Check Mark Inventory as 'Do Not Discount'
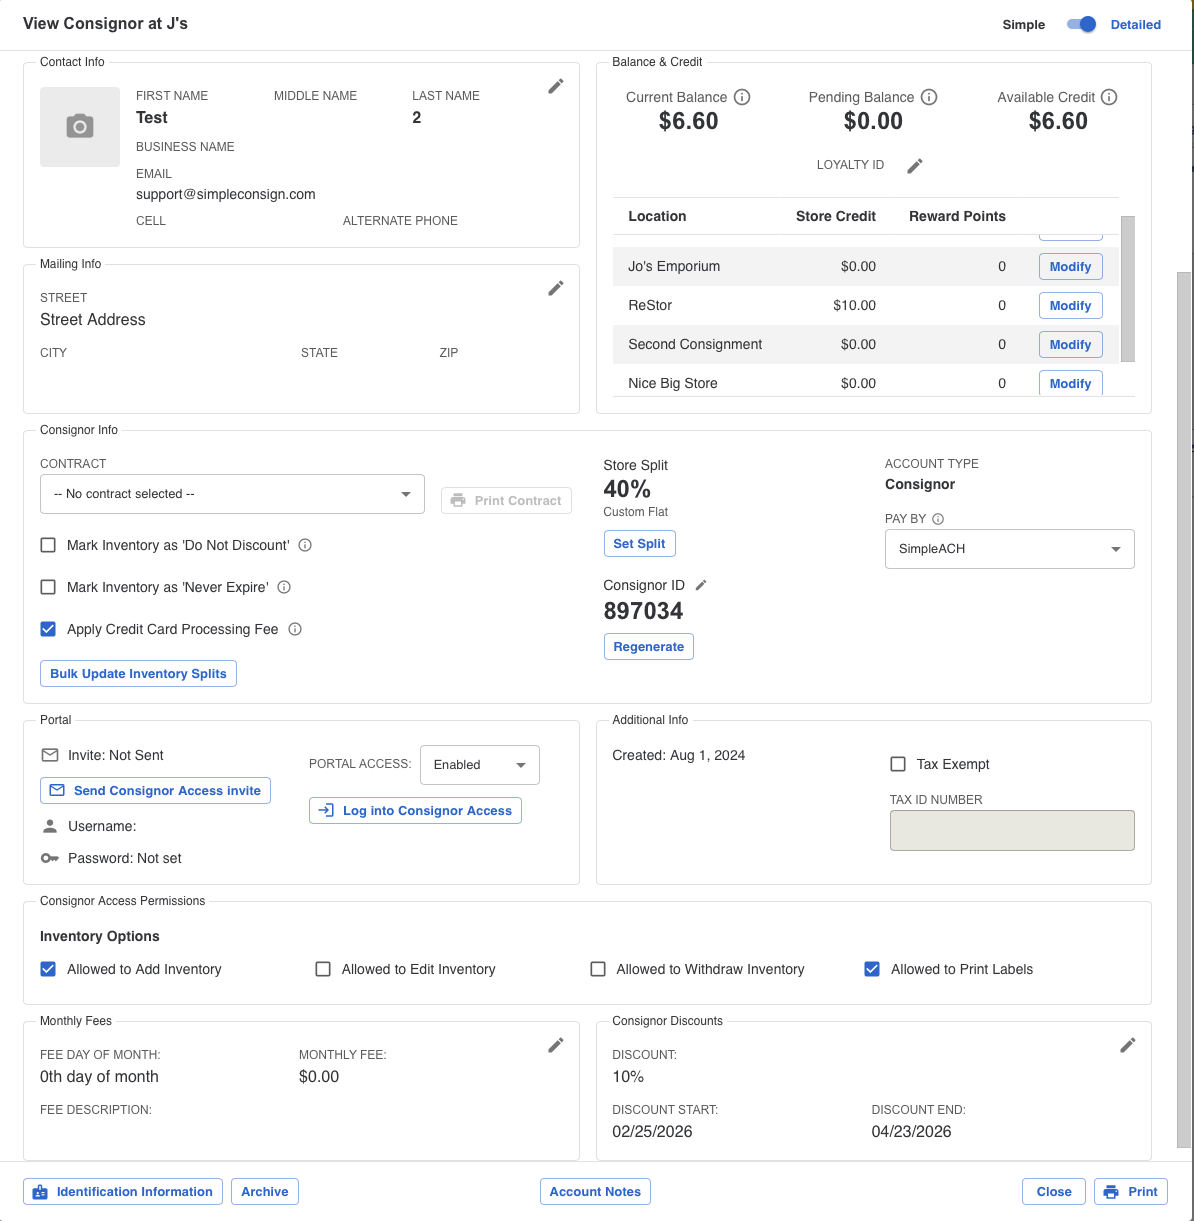The height and width of the screenshot is (1221, 1194). click(x=48, y=545)
